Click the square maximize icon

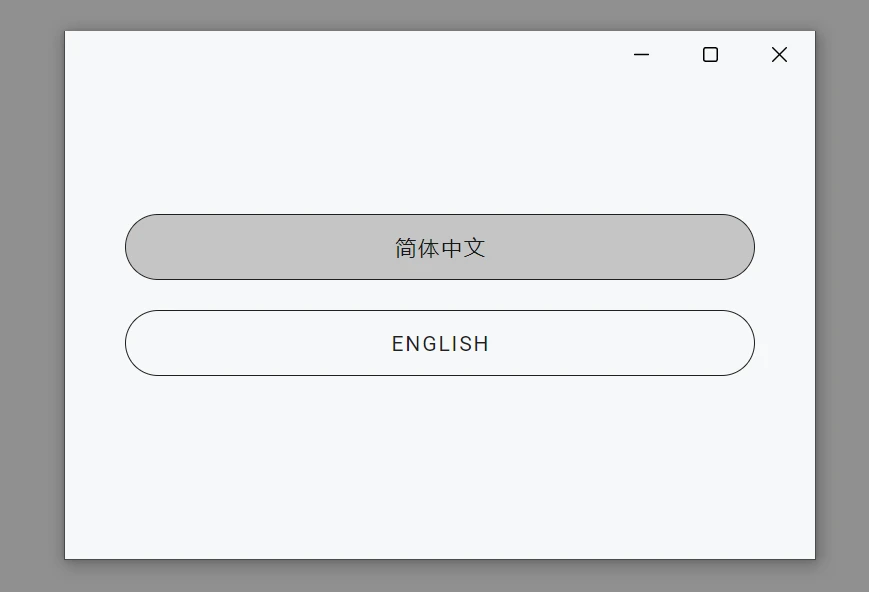(x=710, y=54)
